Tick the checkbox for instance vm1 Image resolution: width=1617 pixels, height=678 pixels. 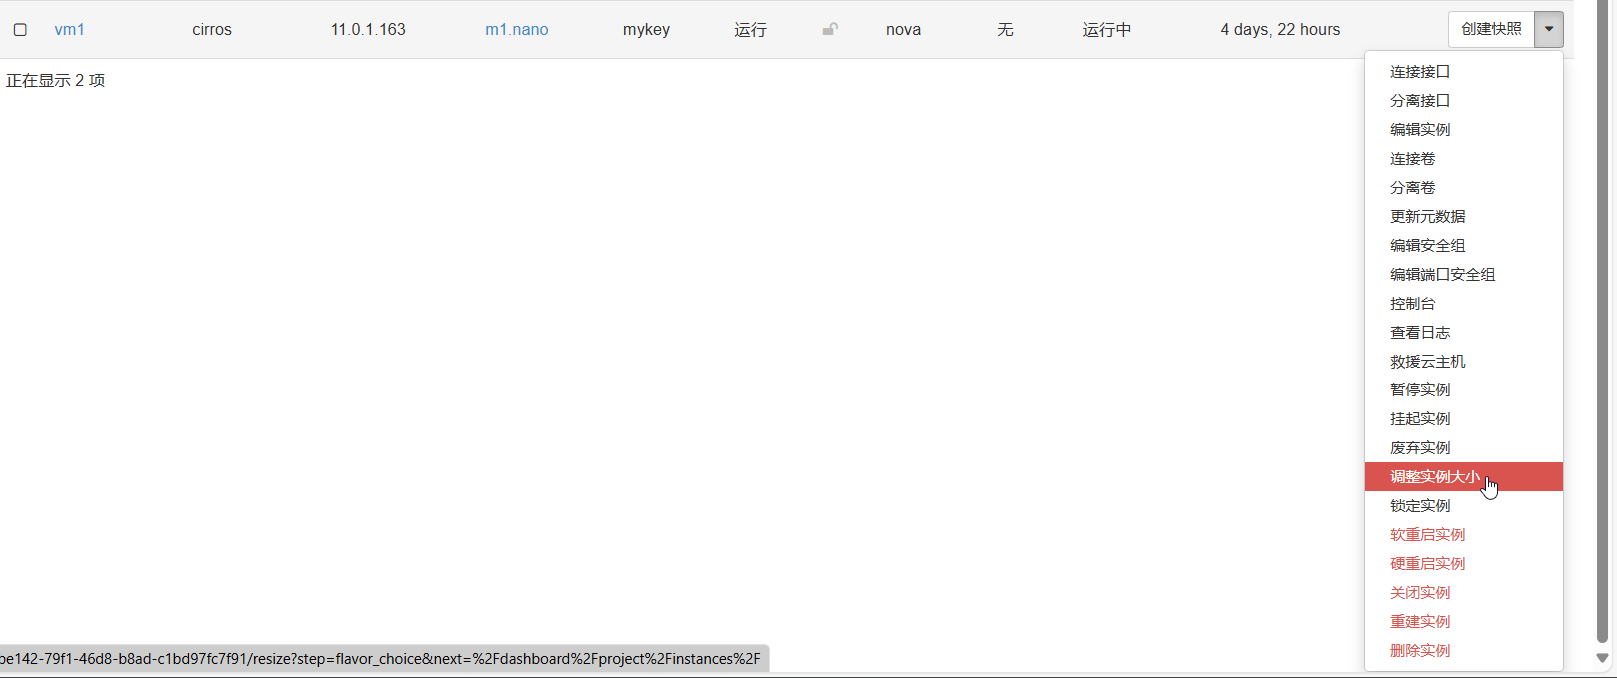(20, 30)
